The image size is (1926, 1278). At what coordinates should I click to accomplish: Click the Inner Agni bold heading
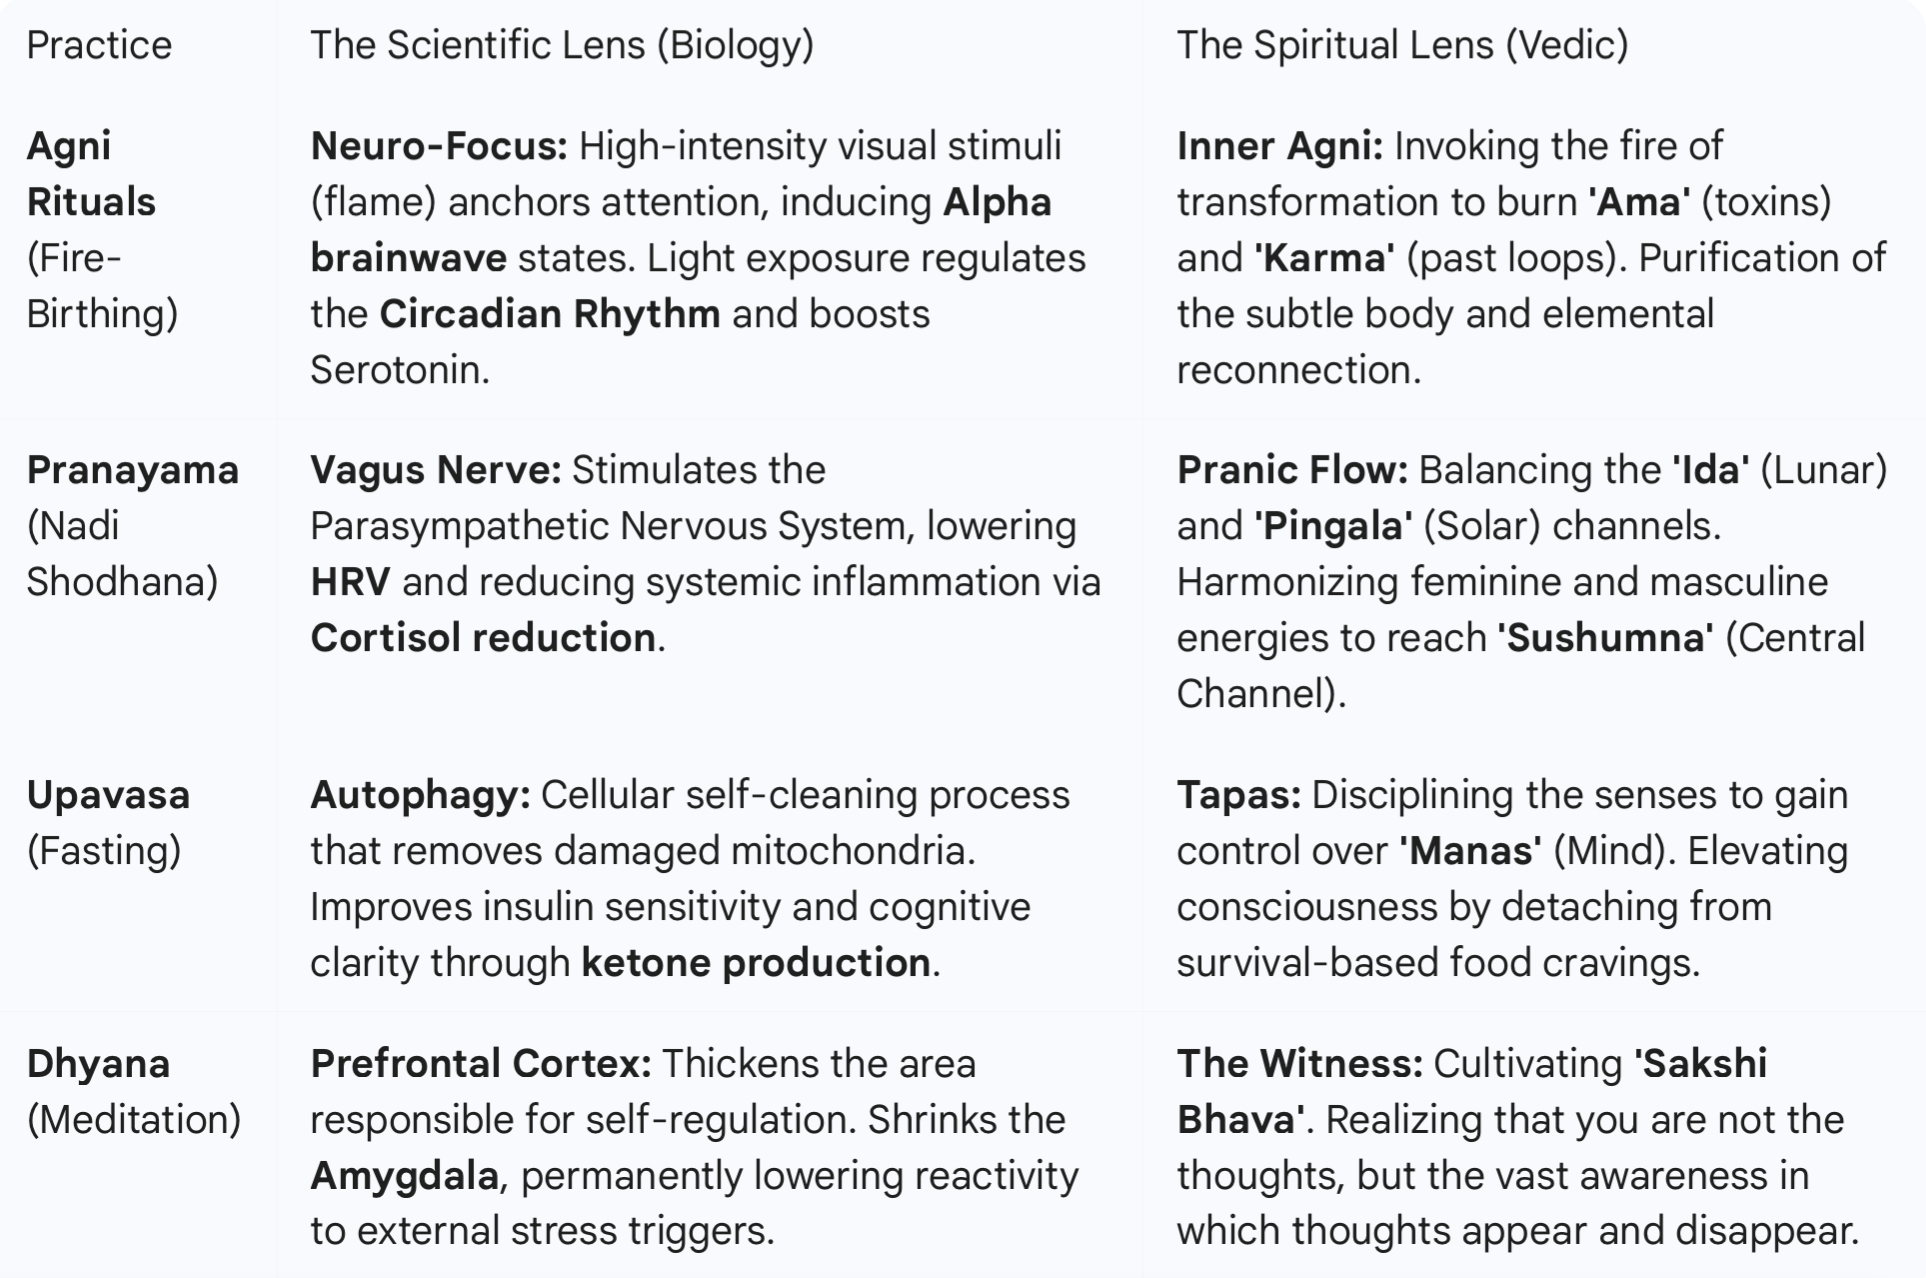coord(1280,146)
